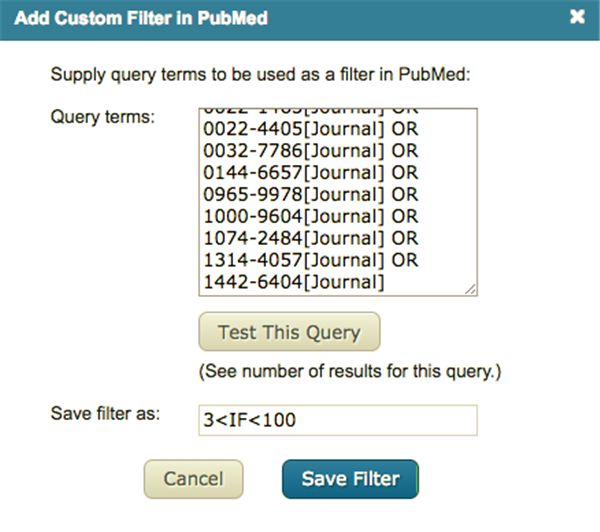Place cursor on line 0022-4405[Journal] OR
Image resolution: width=600 pixels, height=532 pixels.
click(x=309, y=129)
